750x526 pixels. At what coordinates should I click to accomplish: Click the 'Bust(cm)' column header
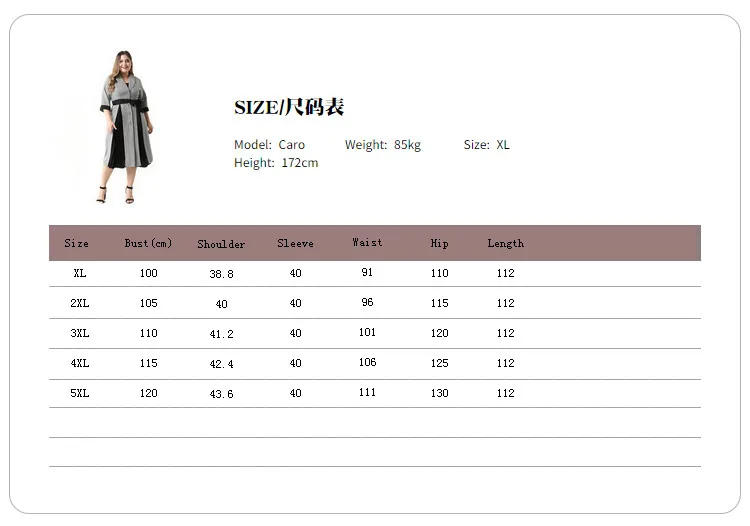coord(148,243)
